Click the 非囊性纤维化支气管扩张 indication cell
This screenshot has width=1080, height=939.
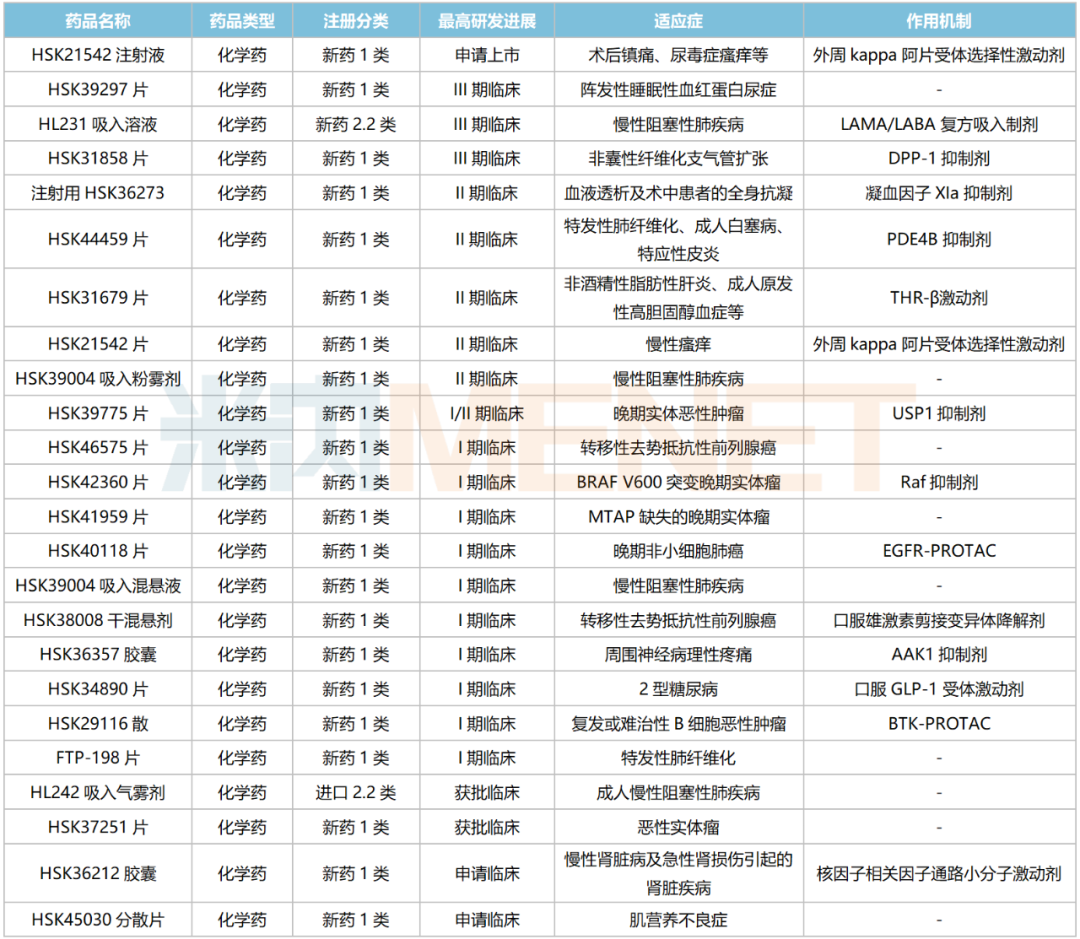pyautogui.click(x=678, y=158)
